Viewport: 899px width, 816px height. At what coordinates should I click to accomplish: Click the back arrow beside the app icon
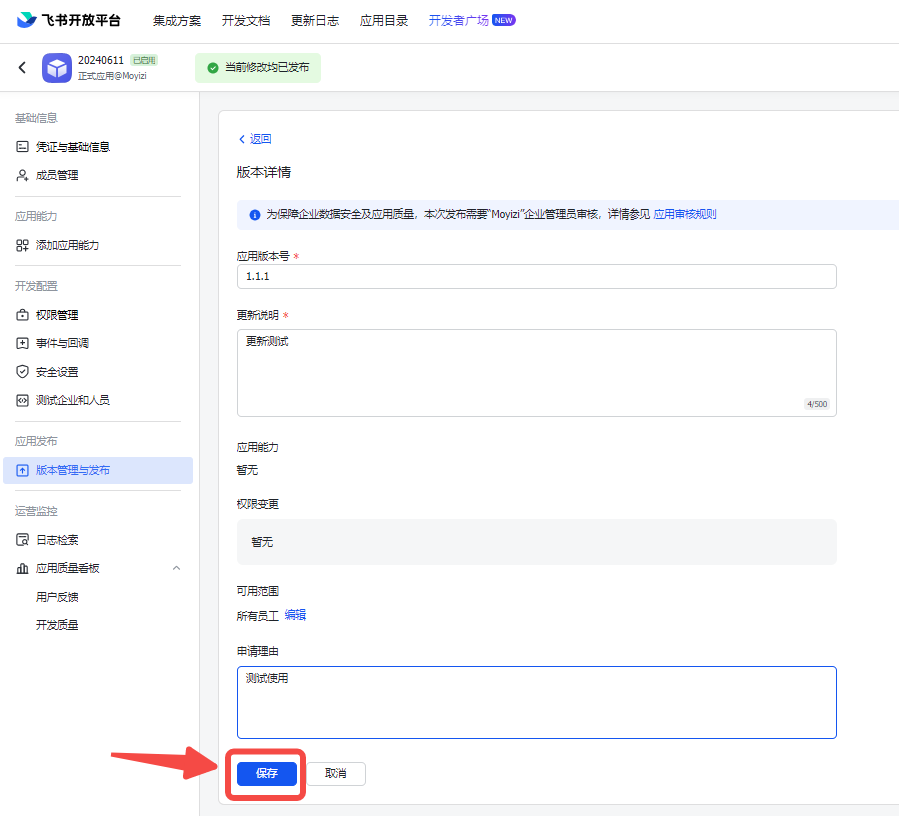[22, 68]
